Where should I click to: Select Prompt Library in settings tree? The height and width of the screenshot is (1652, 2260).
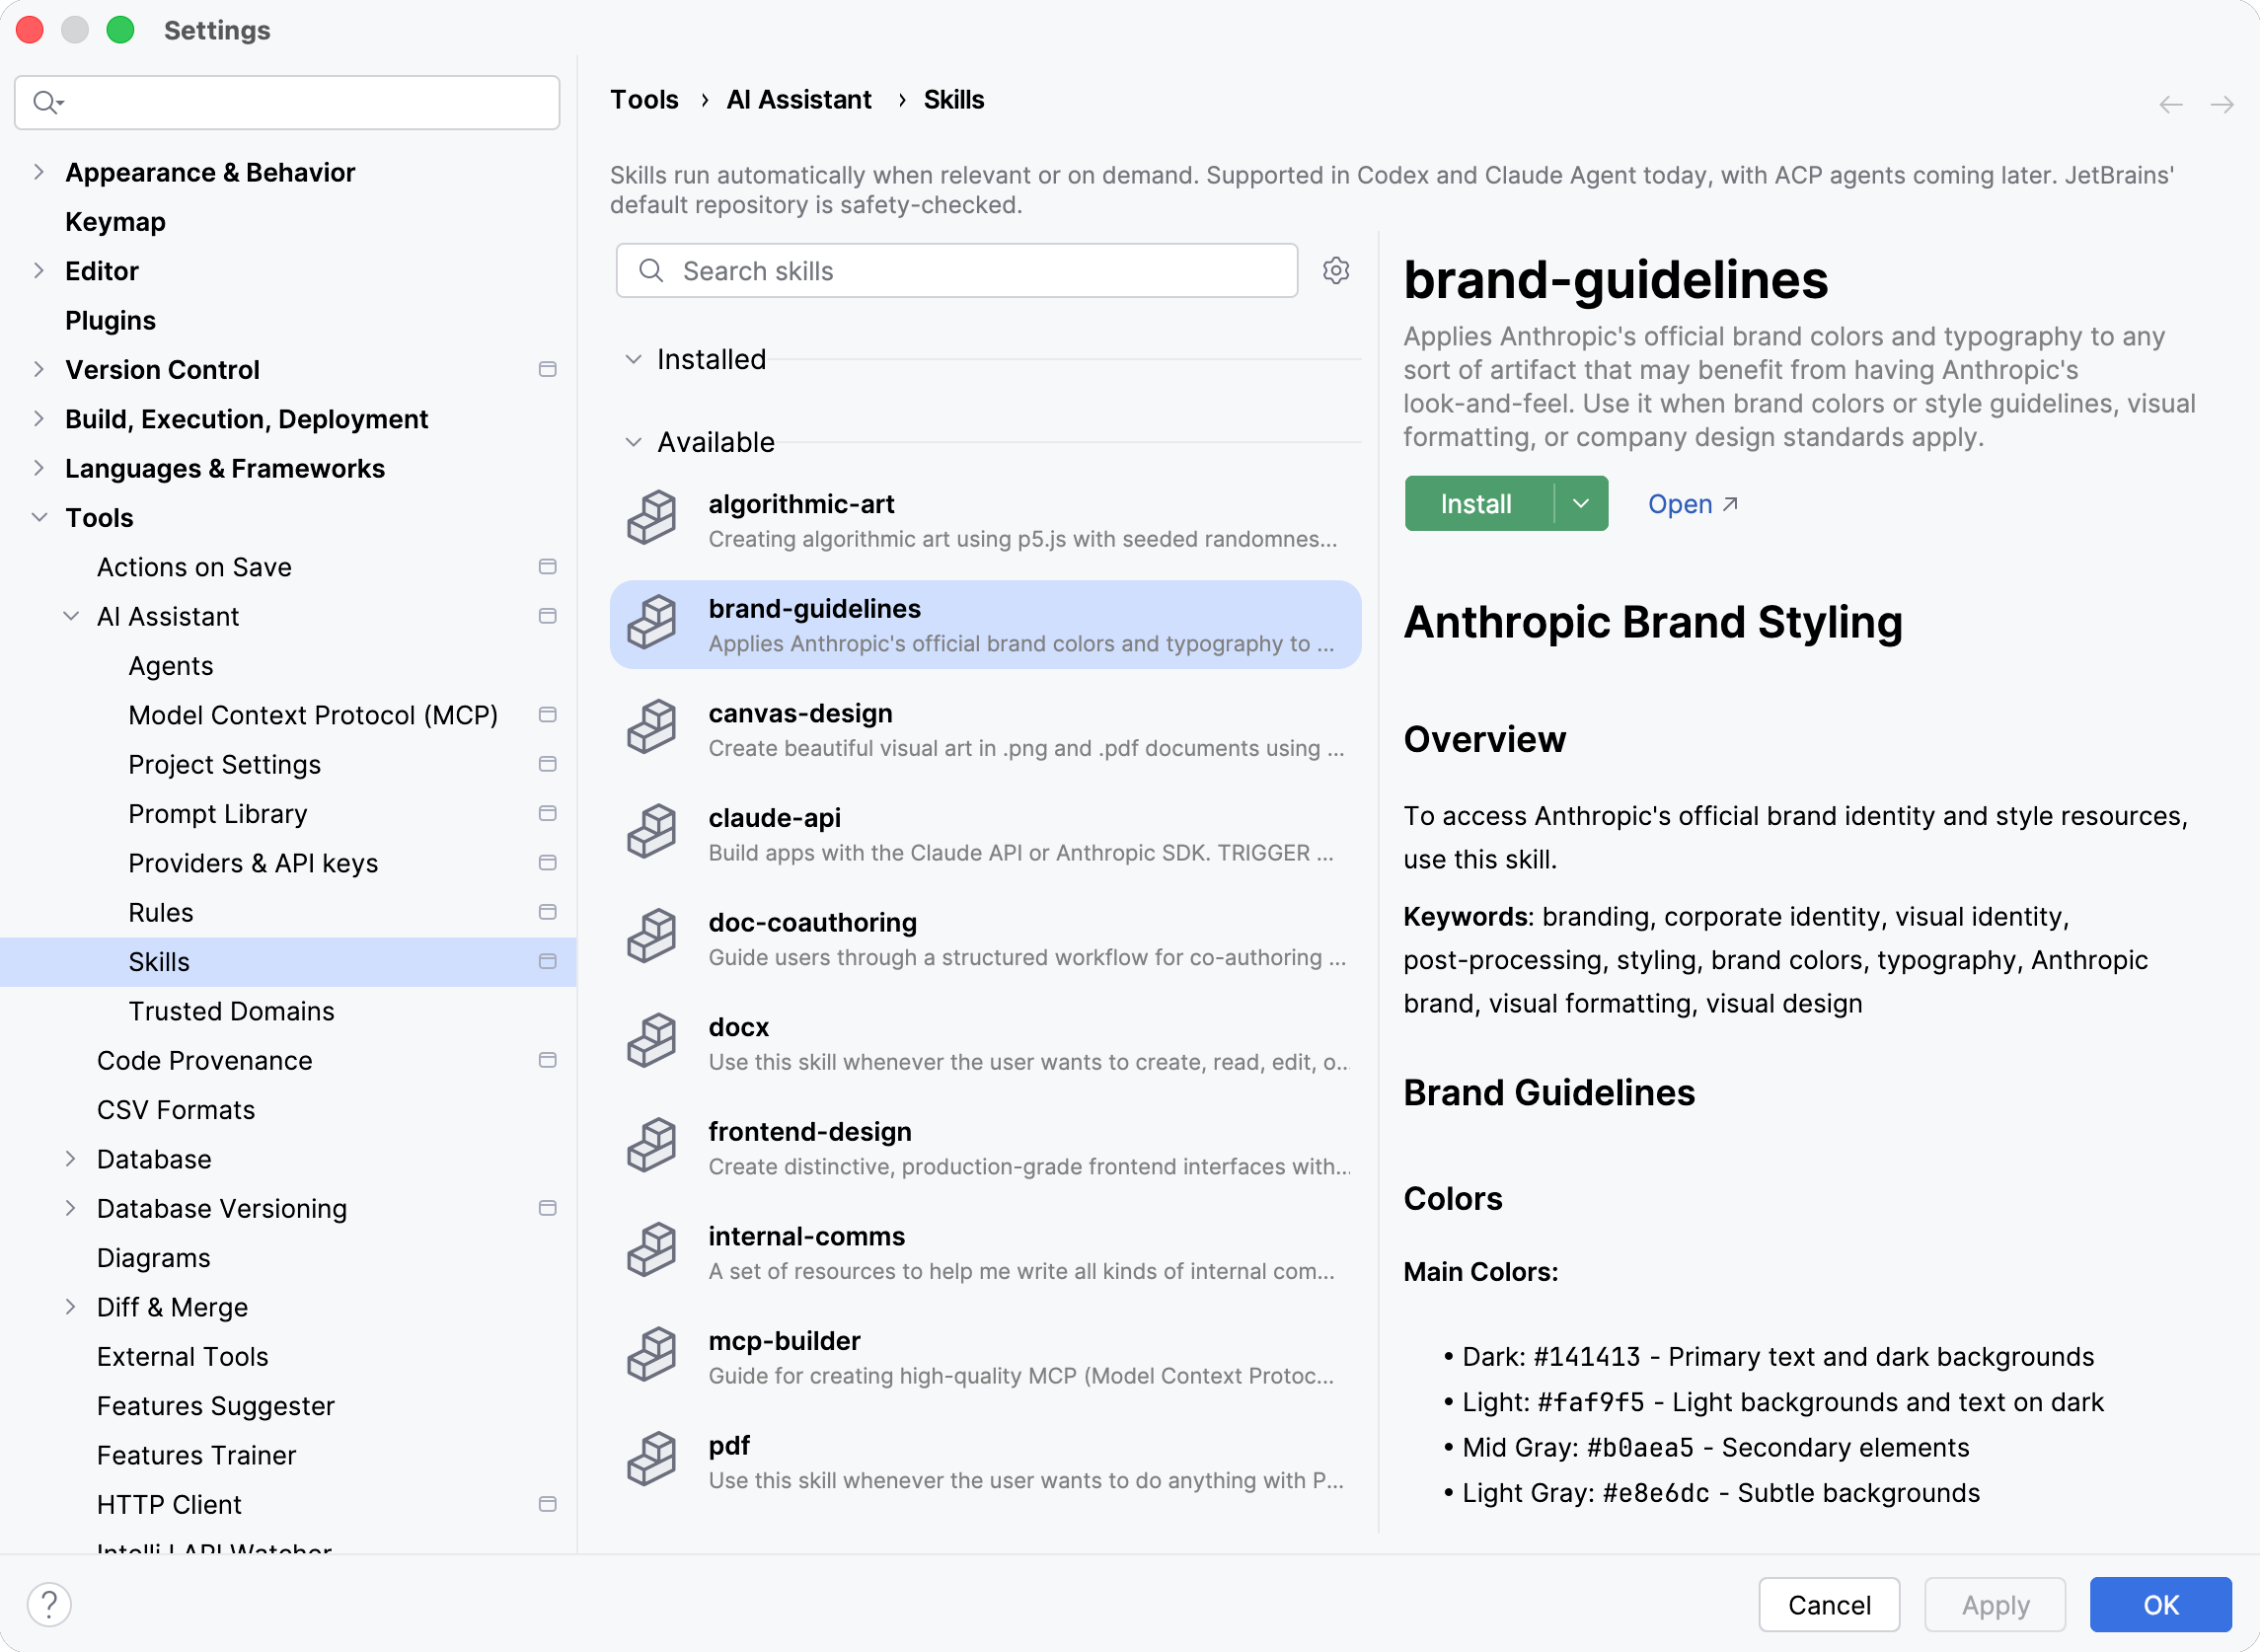218,814
